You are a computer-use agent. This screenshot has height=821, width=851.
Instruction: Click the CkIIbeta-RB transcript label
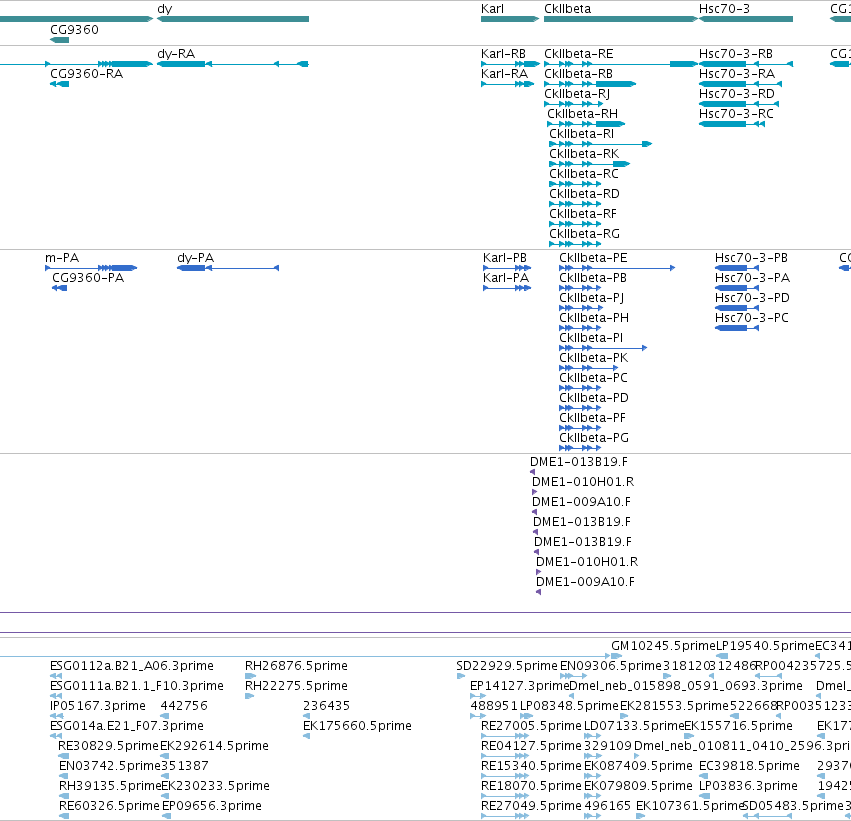click(578, 74)
